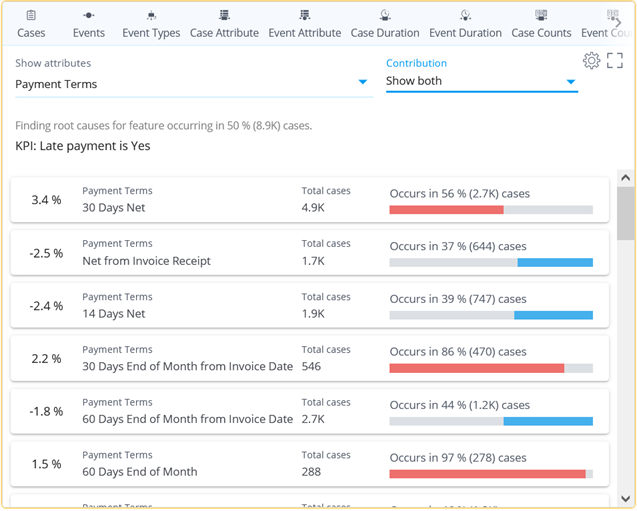Click the -2.5 % contribution value
Screen dimensions: 637x511
tap(46, 253)
